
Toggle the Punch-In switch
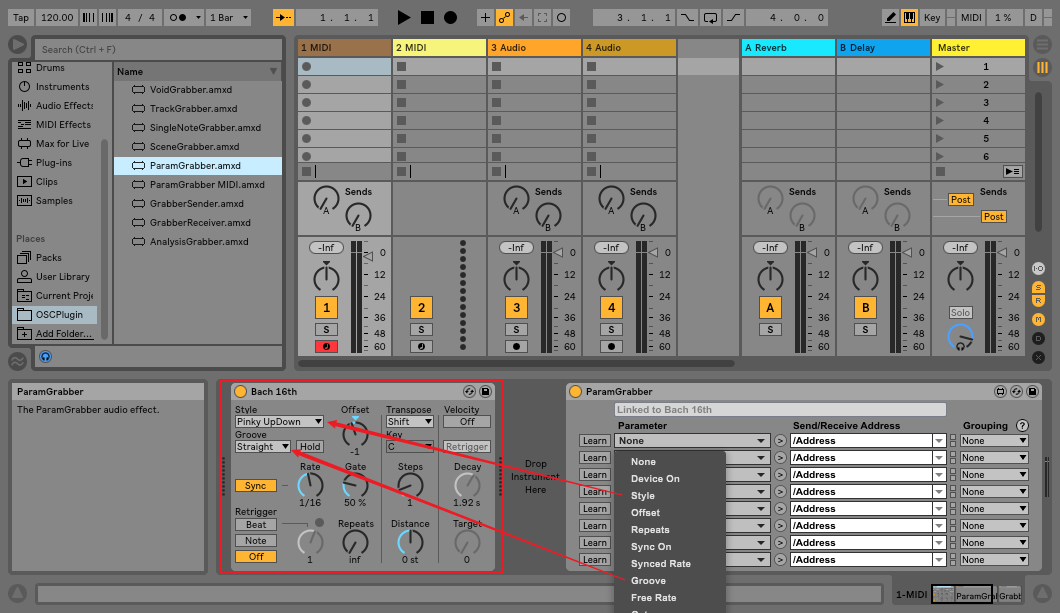click(x=687, y=18)
